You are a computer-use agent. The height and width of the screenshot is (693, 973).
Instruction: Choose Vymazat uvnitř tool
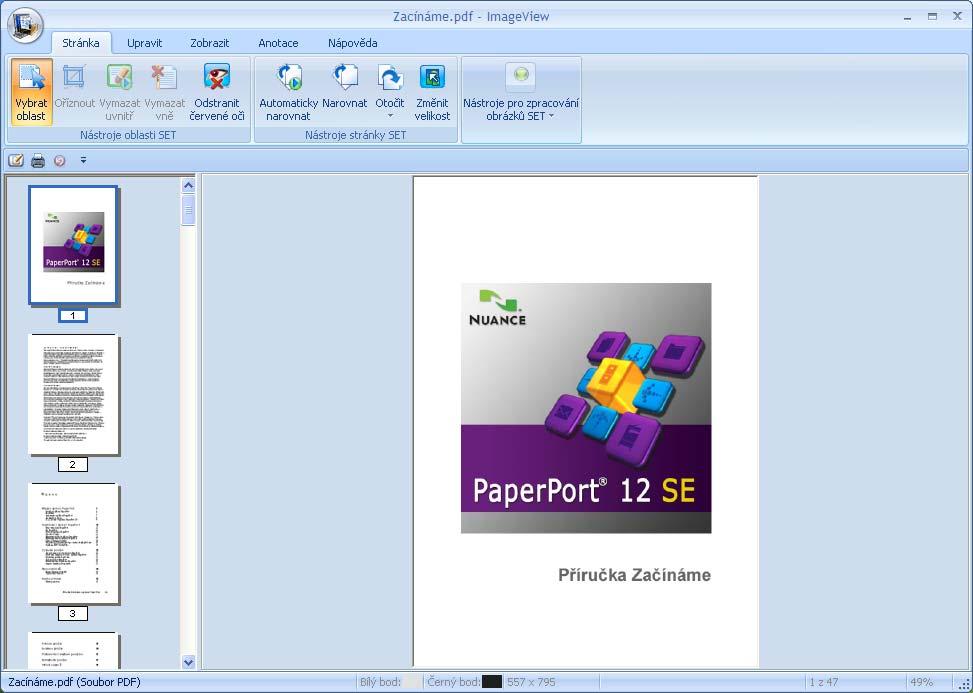(x=119, y=92)
